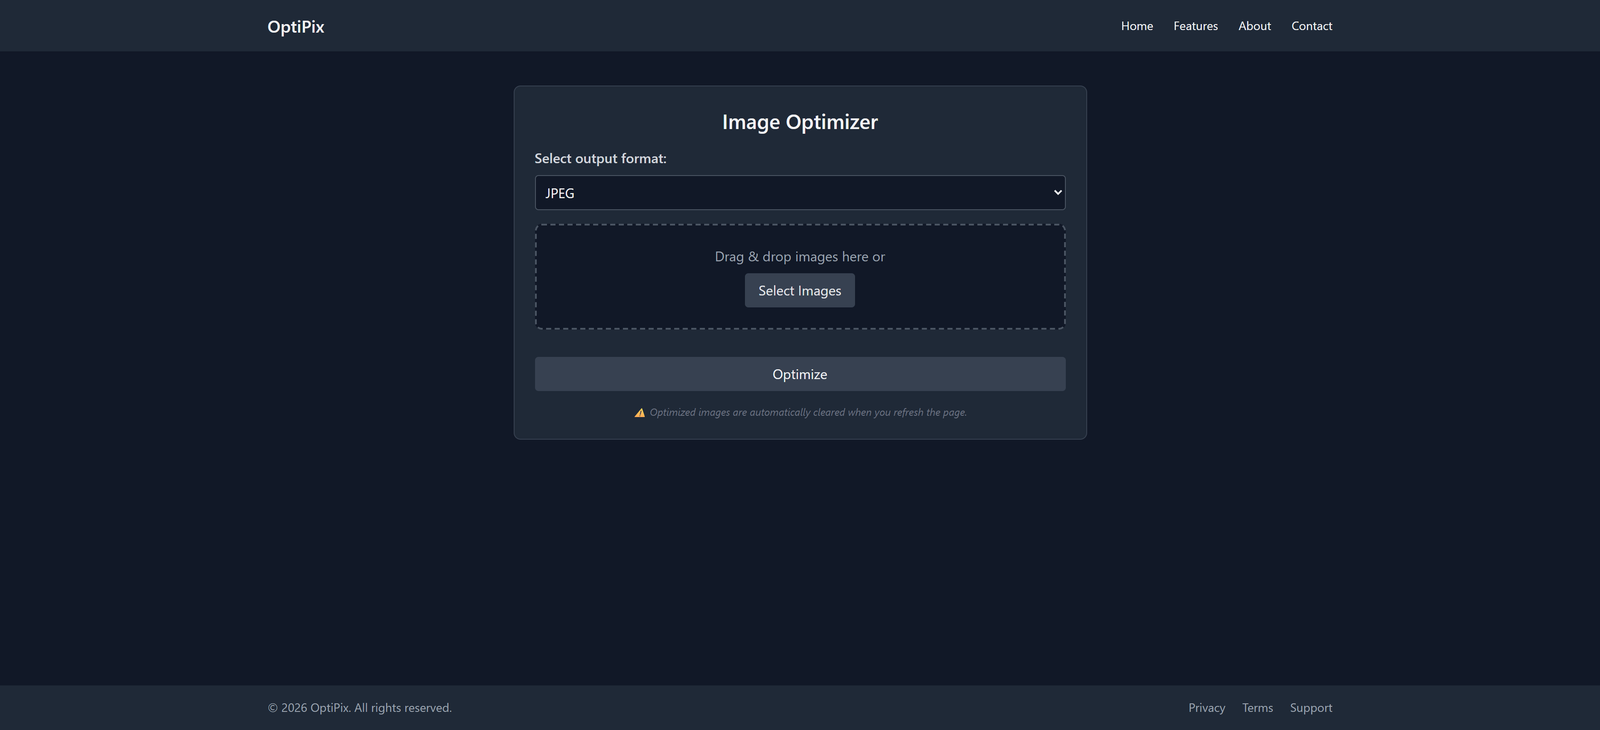Image resolution: width=1600 pixels, height=730 pixels.
Task: Click the Image Optimizer heading
Action: (x=799, y=122)
